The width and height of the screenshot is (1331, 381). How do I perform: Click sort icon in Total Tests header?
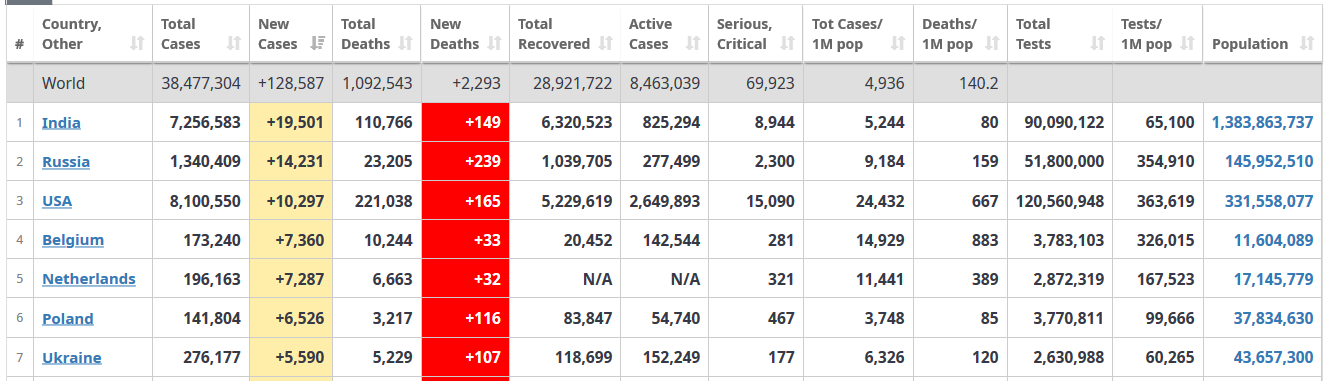[1098, 44]
